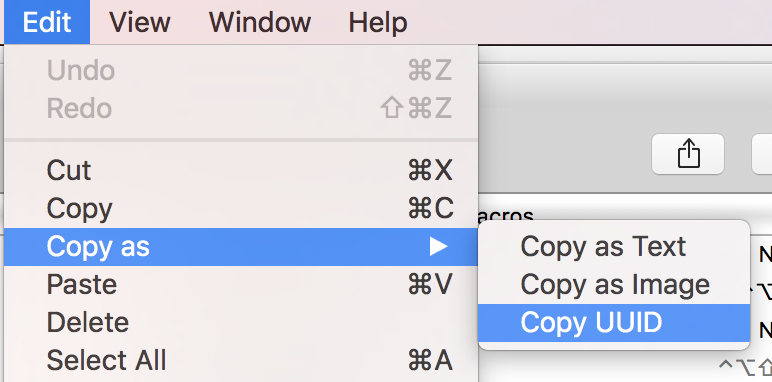Select Copy as Image
The width and height of the screenshot is (772, 382).
[614, 285]
